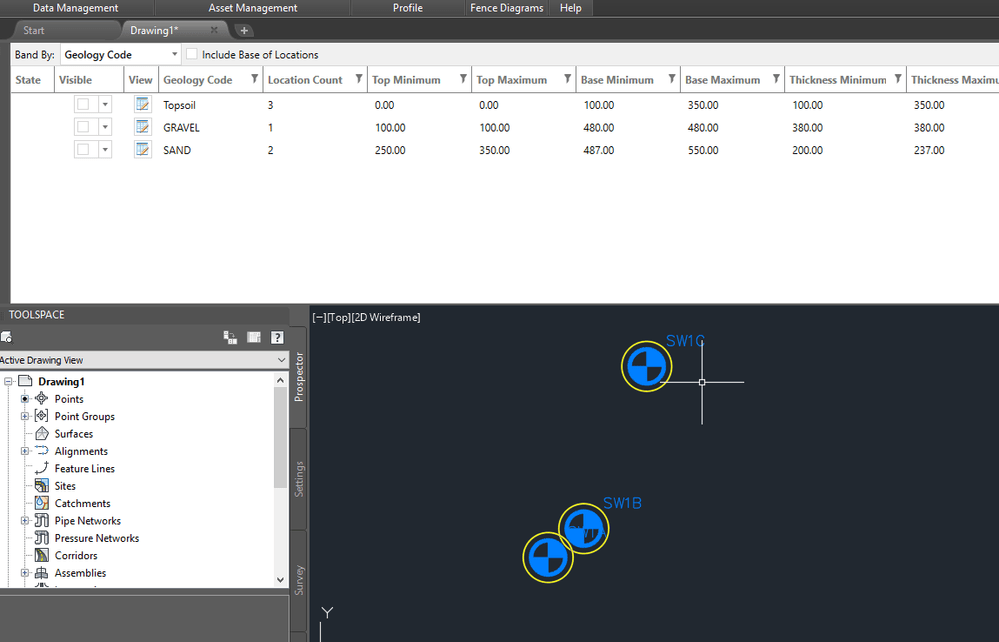Click the SAND base maximum value 550.00
999x642 pixels.
tap(703, 150)
